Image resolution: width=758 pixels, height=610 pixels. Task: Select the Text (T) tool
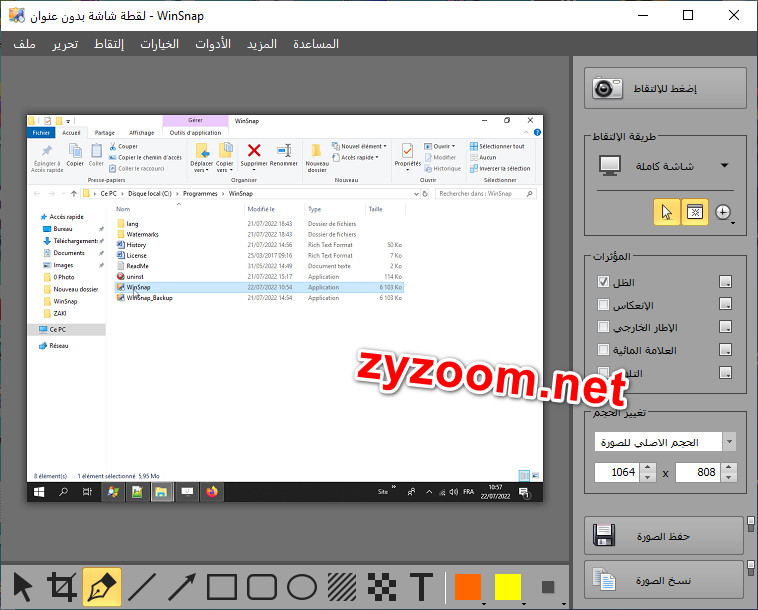(x=422, y=587)
